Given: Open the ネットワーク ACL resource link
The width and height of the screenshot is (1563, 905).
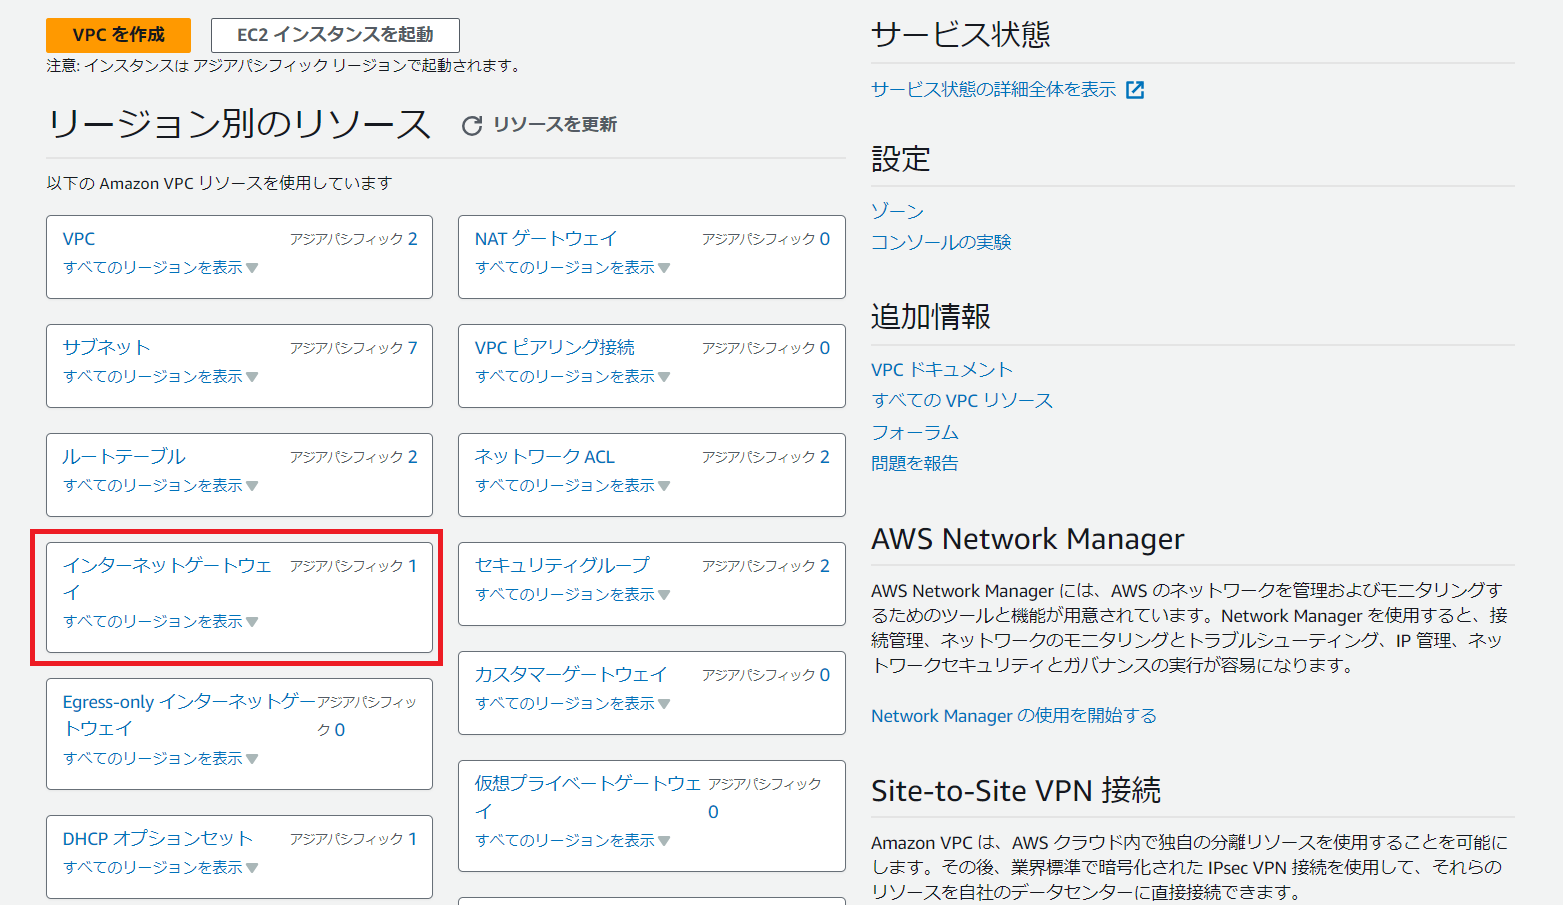Looking at the screenshot, I should click(x=544, y=457).
